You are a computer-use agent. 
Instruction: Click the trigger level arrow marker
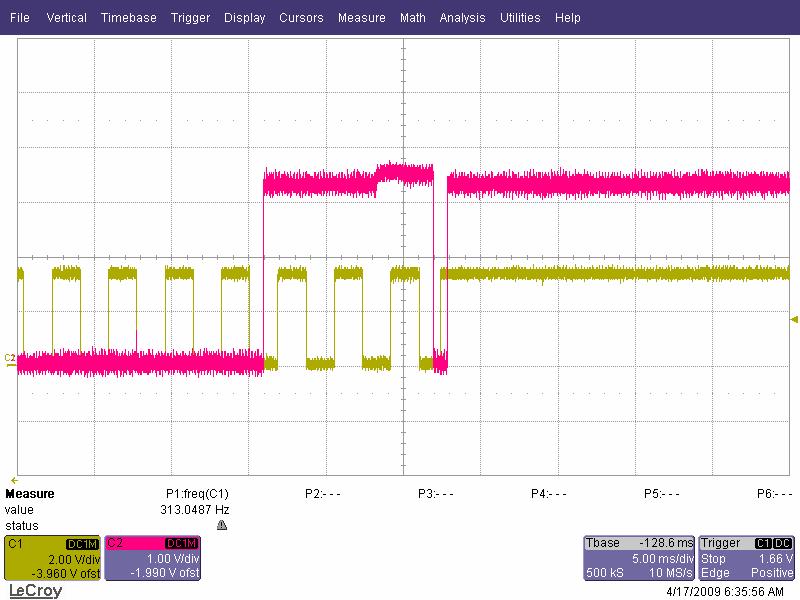(794, 319)
